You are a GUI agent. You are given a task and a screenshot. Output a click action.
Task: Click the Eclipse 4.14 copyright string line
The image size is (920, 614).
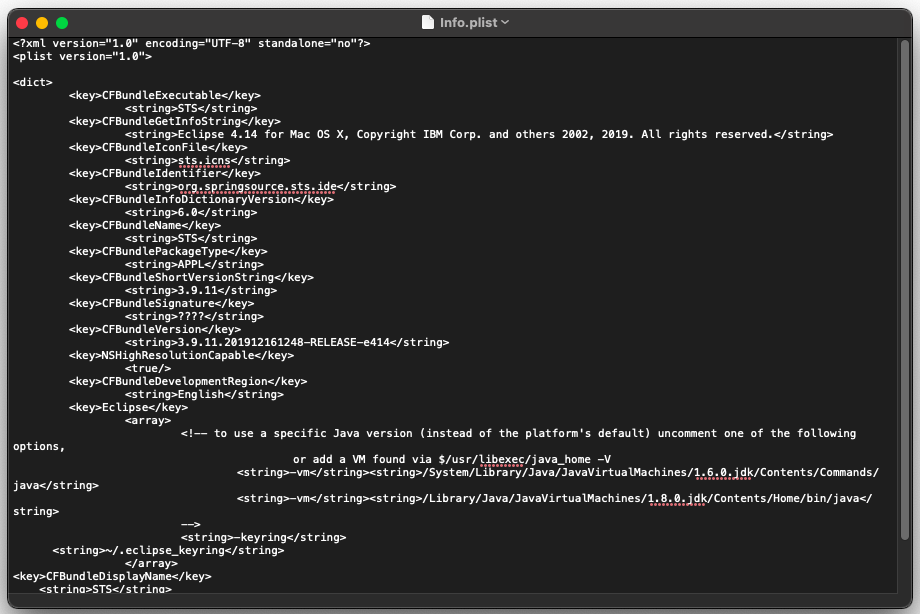[479, 134]
